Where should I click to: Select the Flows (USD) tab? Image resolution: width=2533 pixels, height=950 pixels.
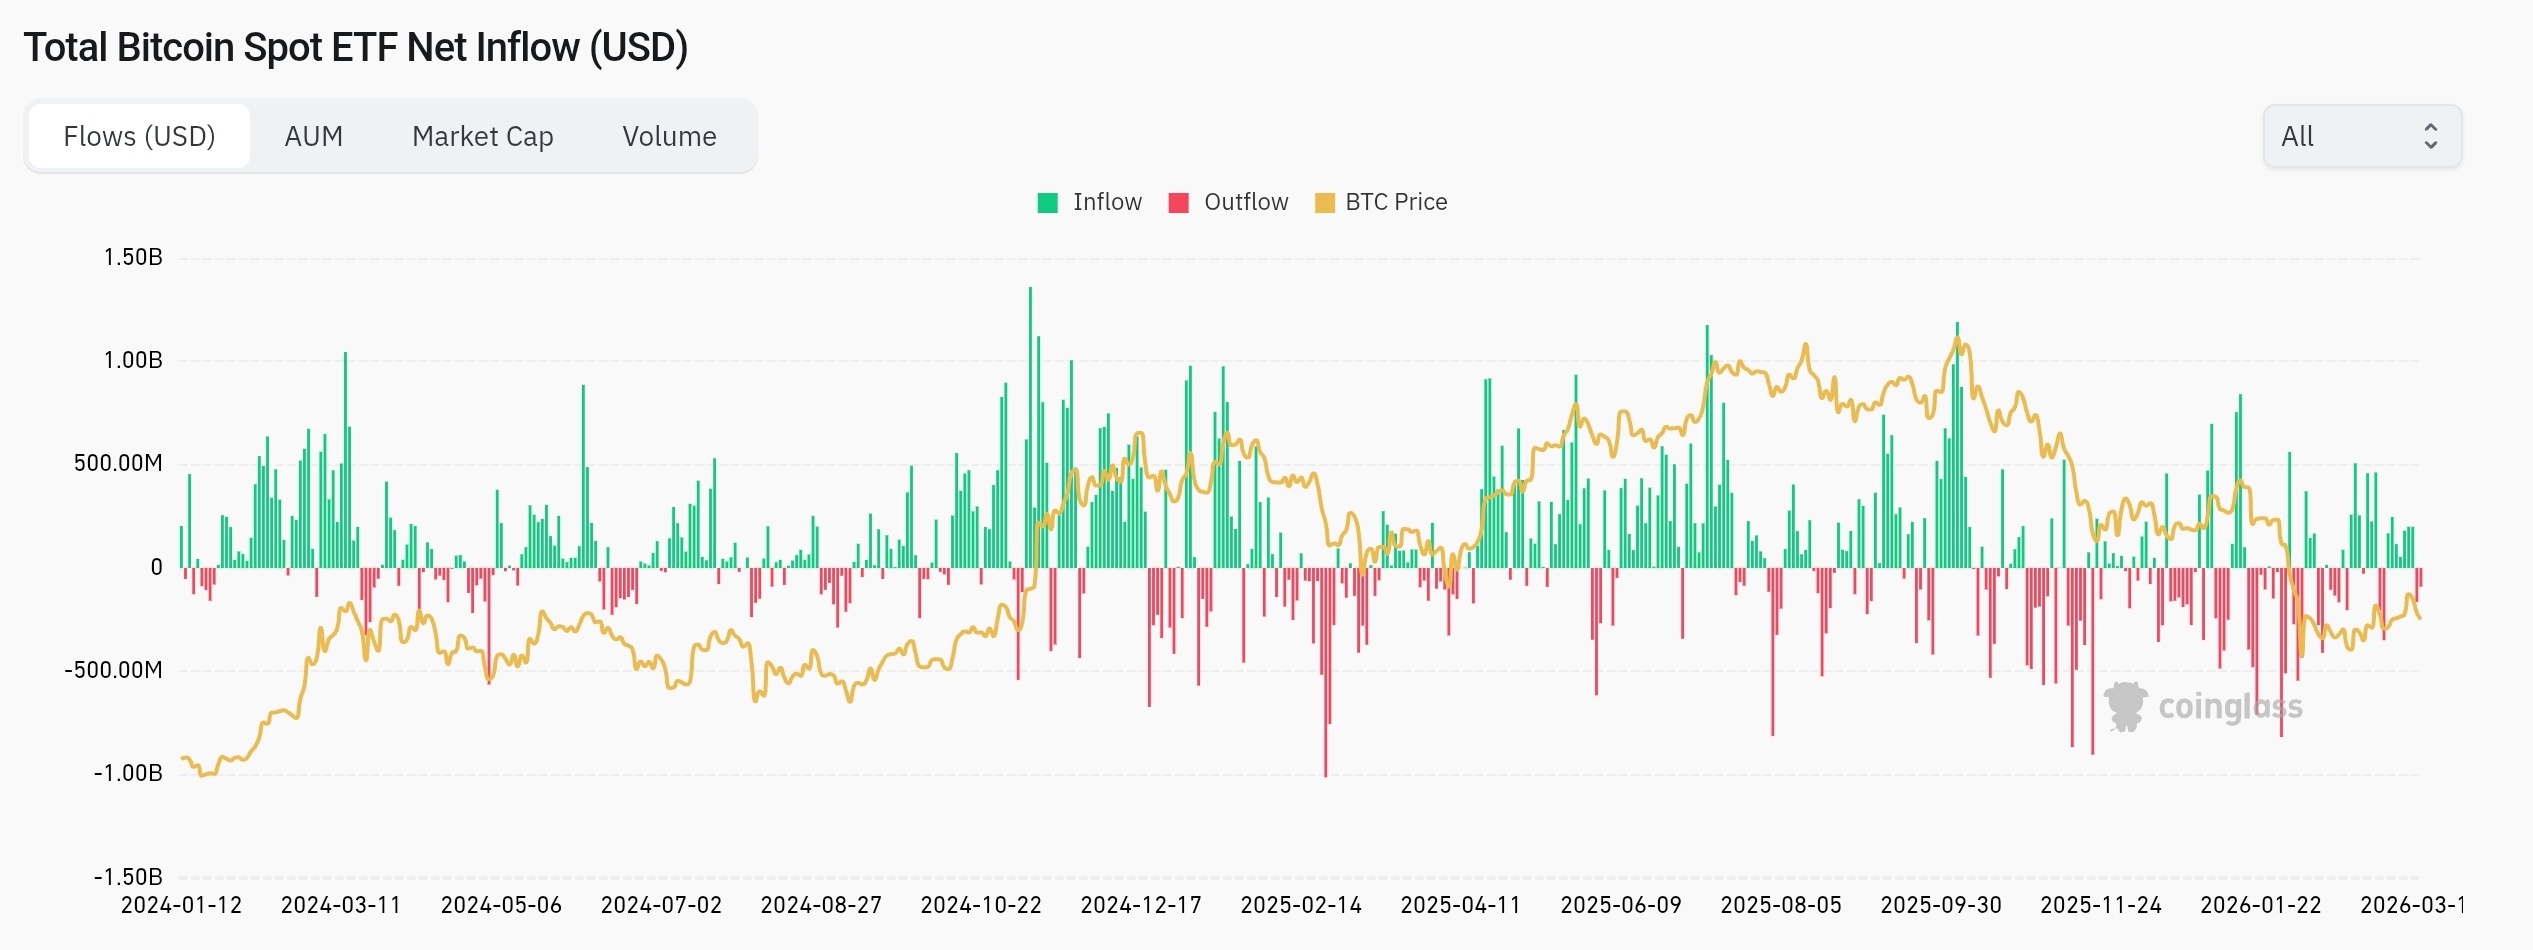pyautogui.click(x=139, y=136)
